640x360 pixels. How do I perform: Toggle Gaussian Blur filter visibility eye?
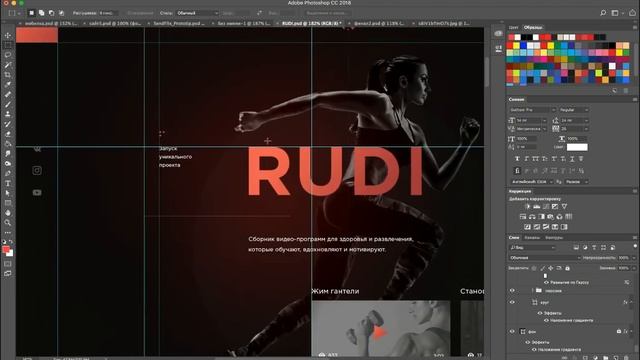point(546,282)
